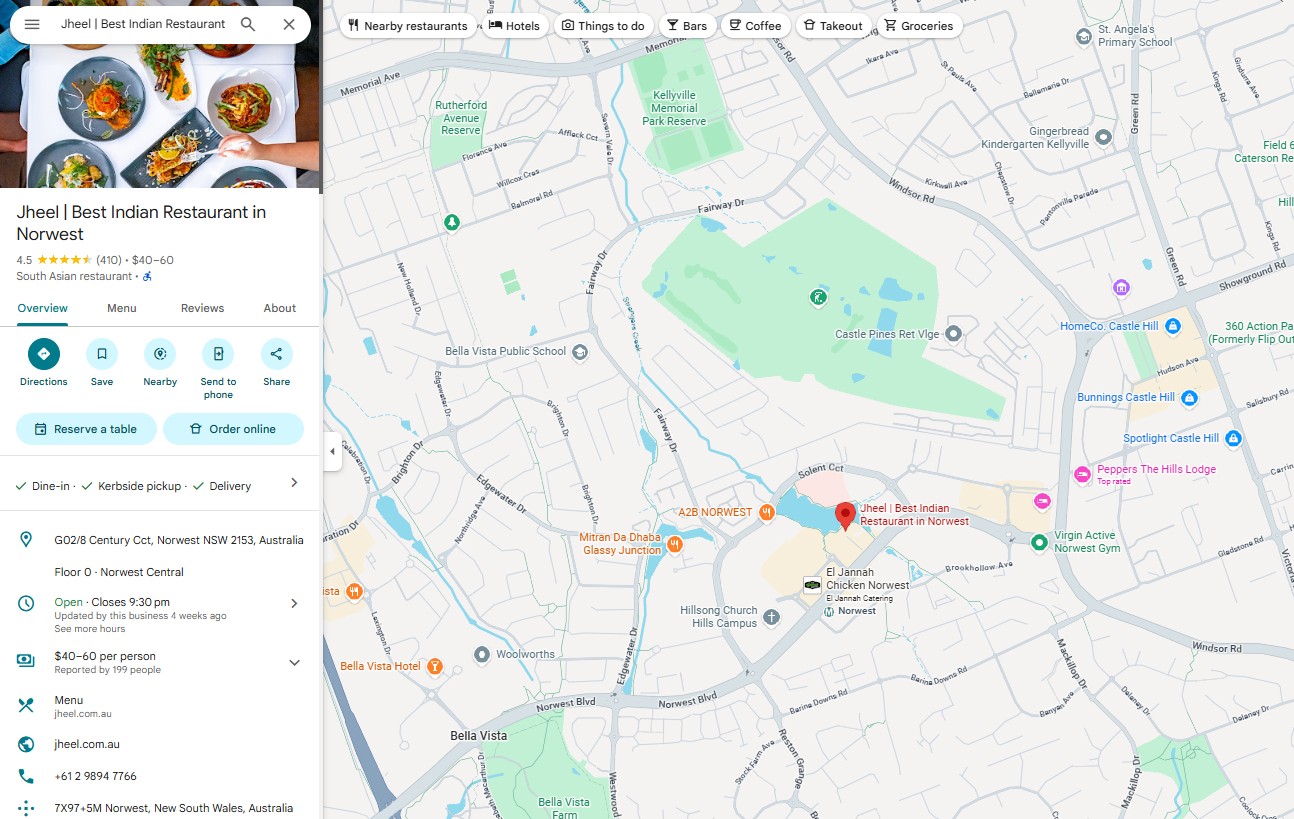Click Order online button

(x=233, y=429)
